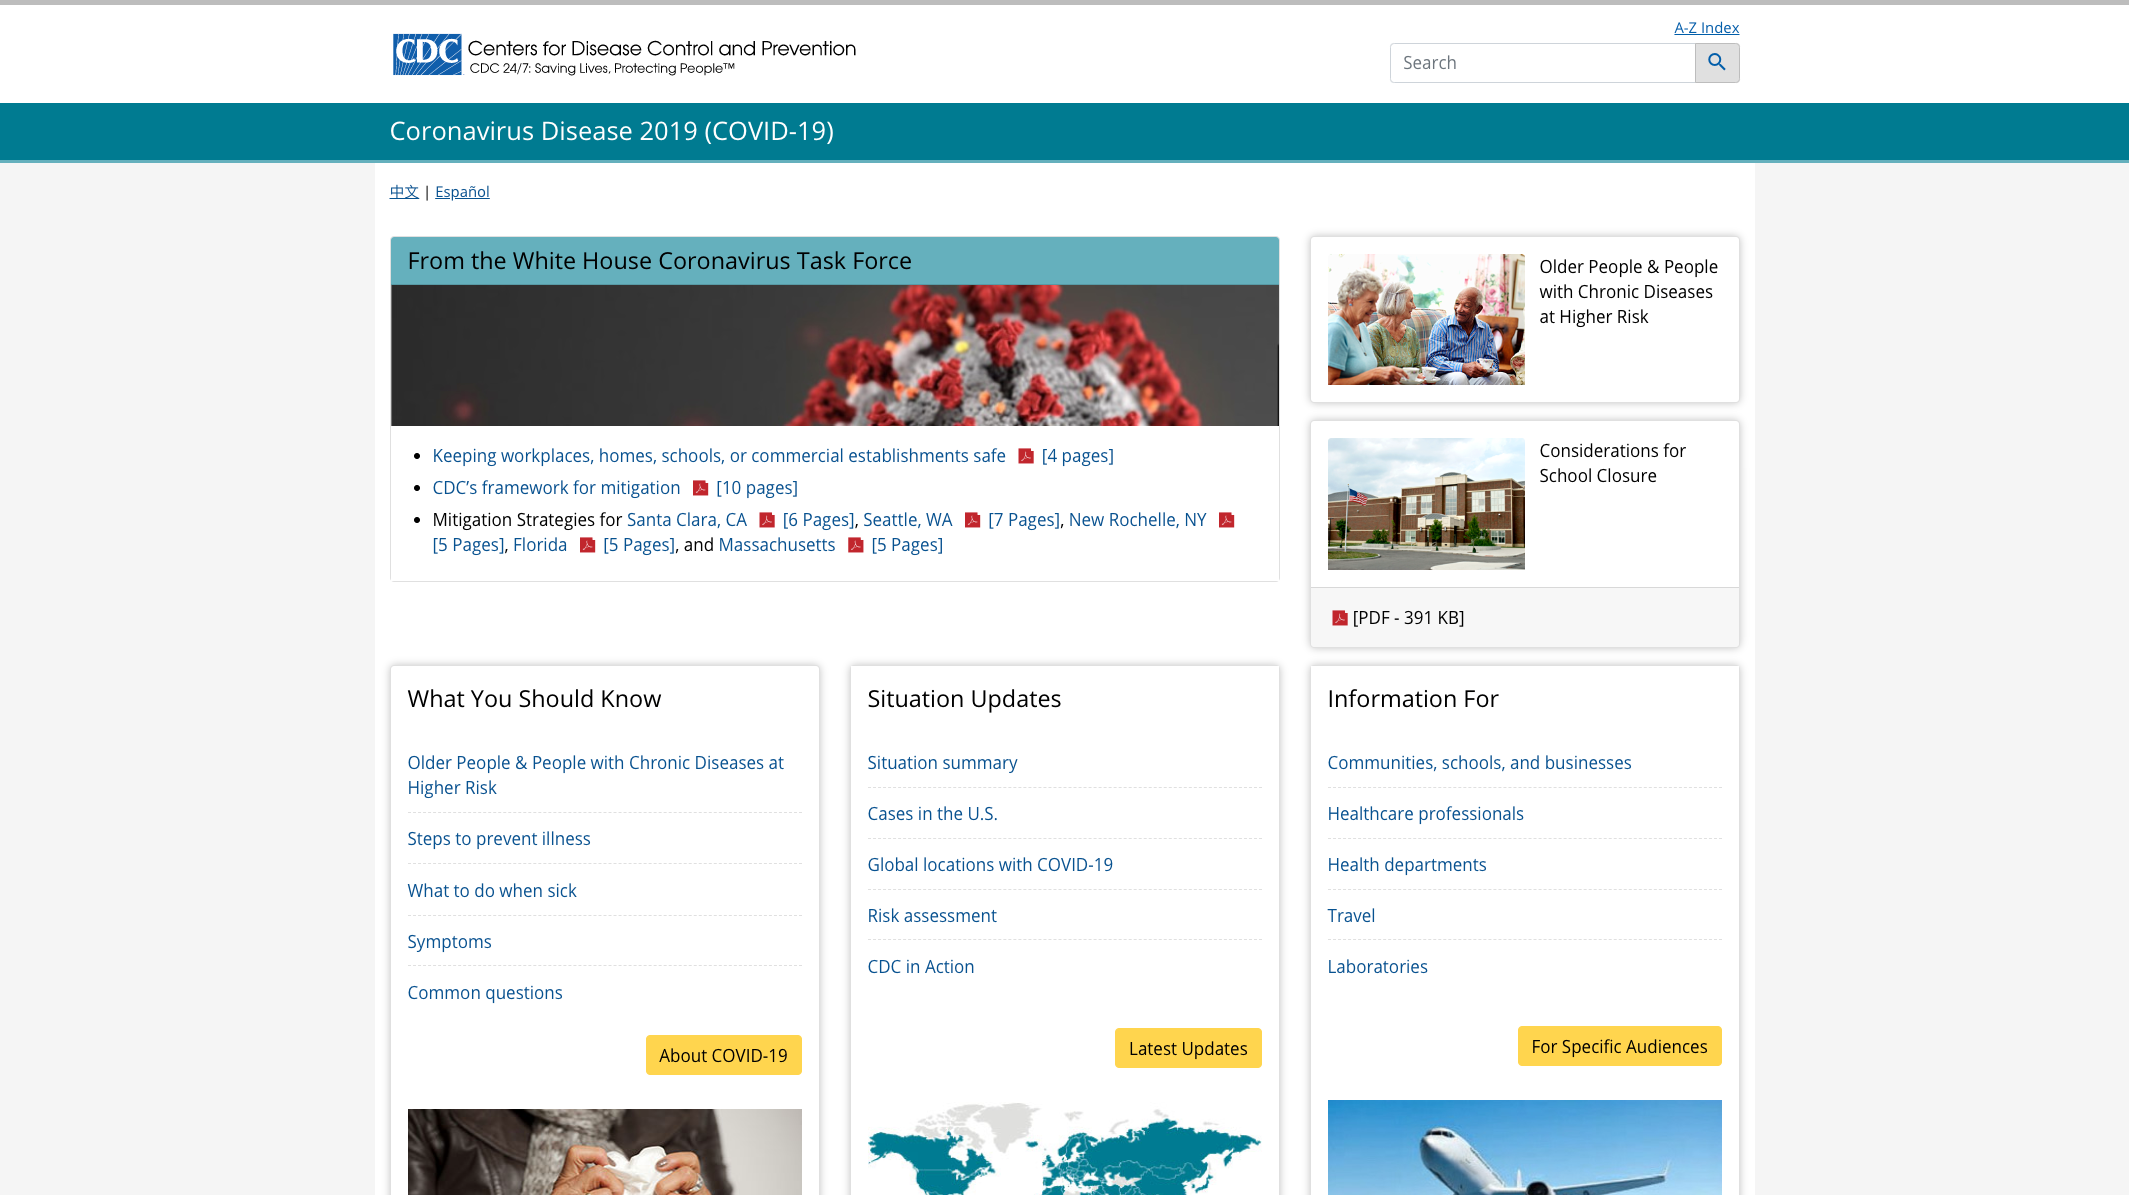Click PDF icon before [10 pages]

[700, 488]
